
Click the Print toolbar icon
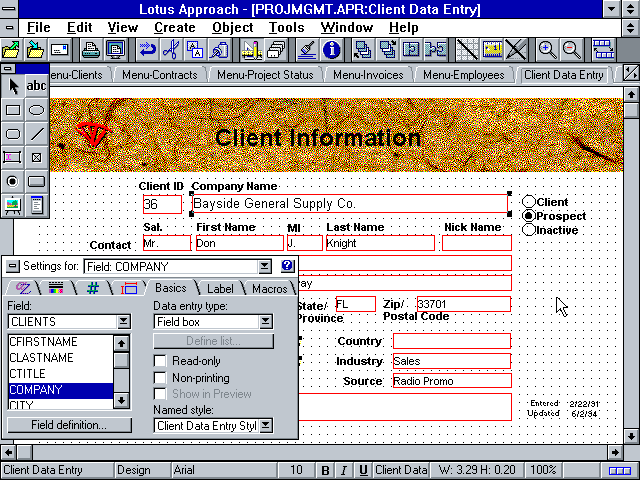(91, 50)
